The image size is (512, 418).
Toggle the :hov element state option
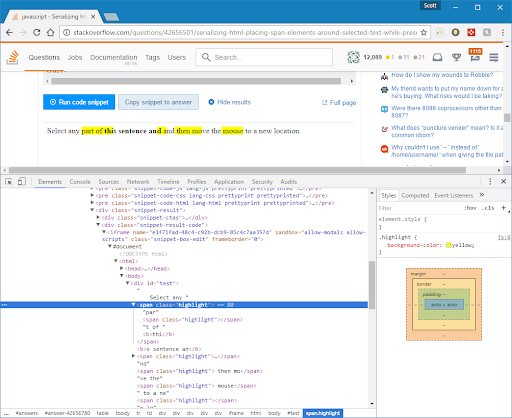pyautogui.click(x=470, y=208)
